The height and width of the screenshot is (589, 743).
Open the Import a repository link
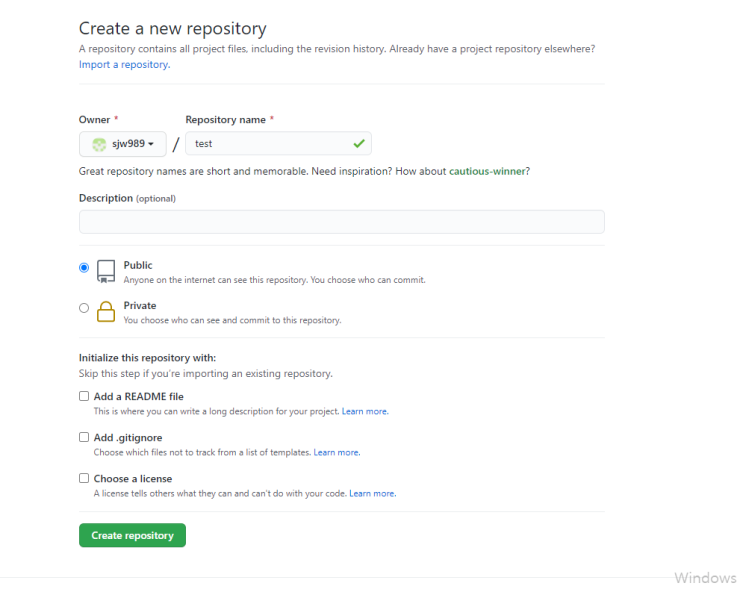click(x=124, y=64)
